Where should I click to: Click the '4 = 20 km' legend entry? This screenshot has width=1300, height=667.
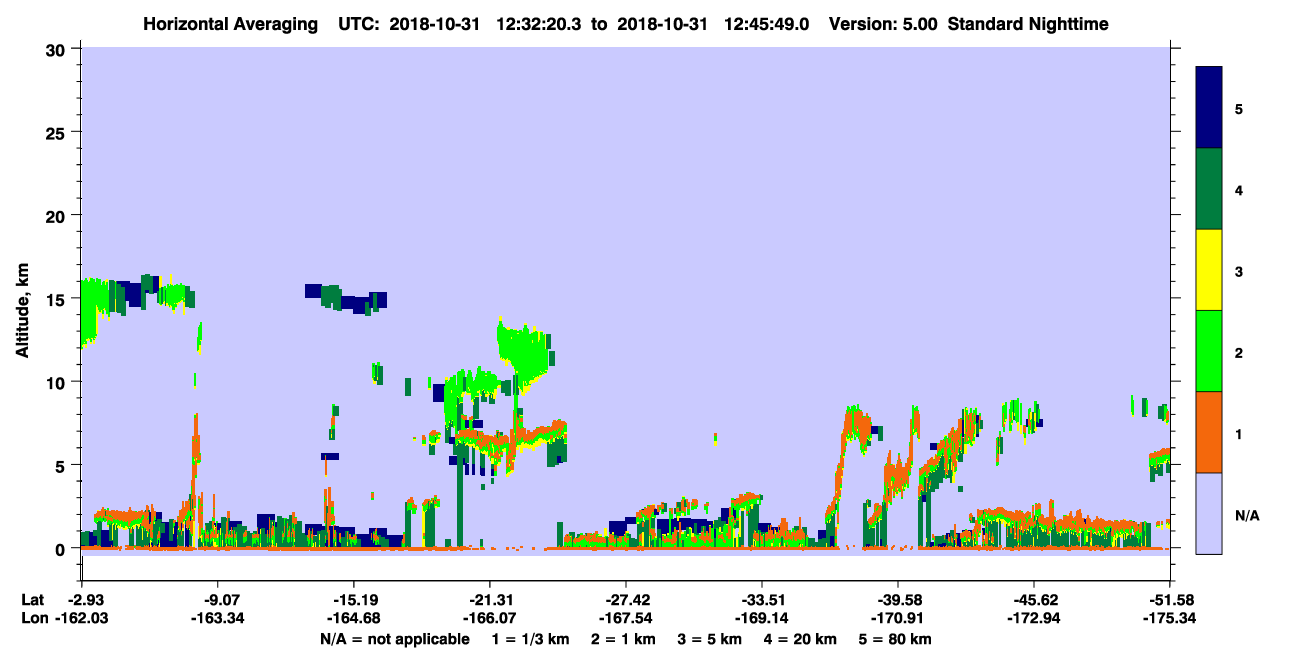[x=800, y=639]
